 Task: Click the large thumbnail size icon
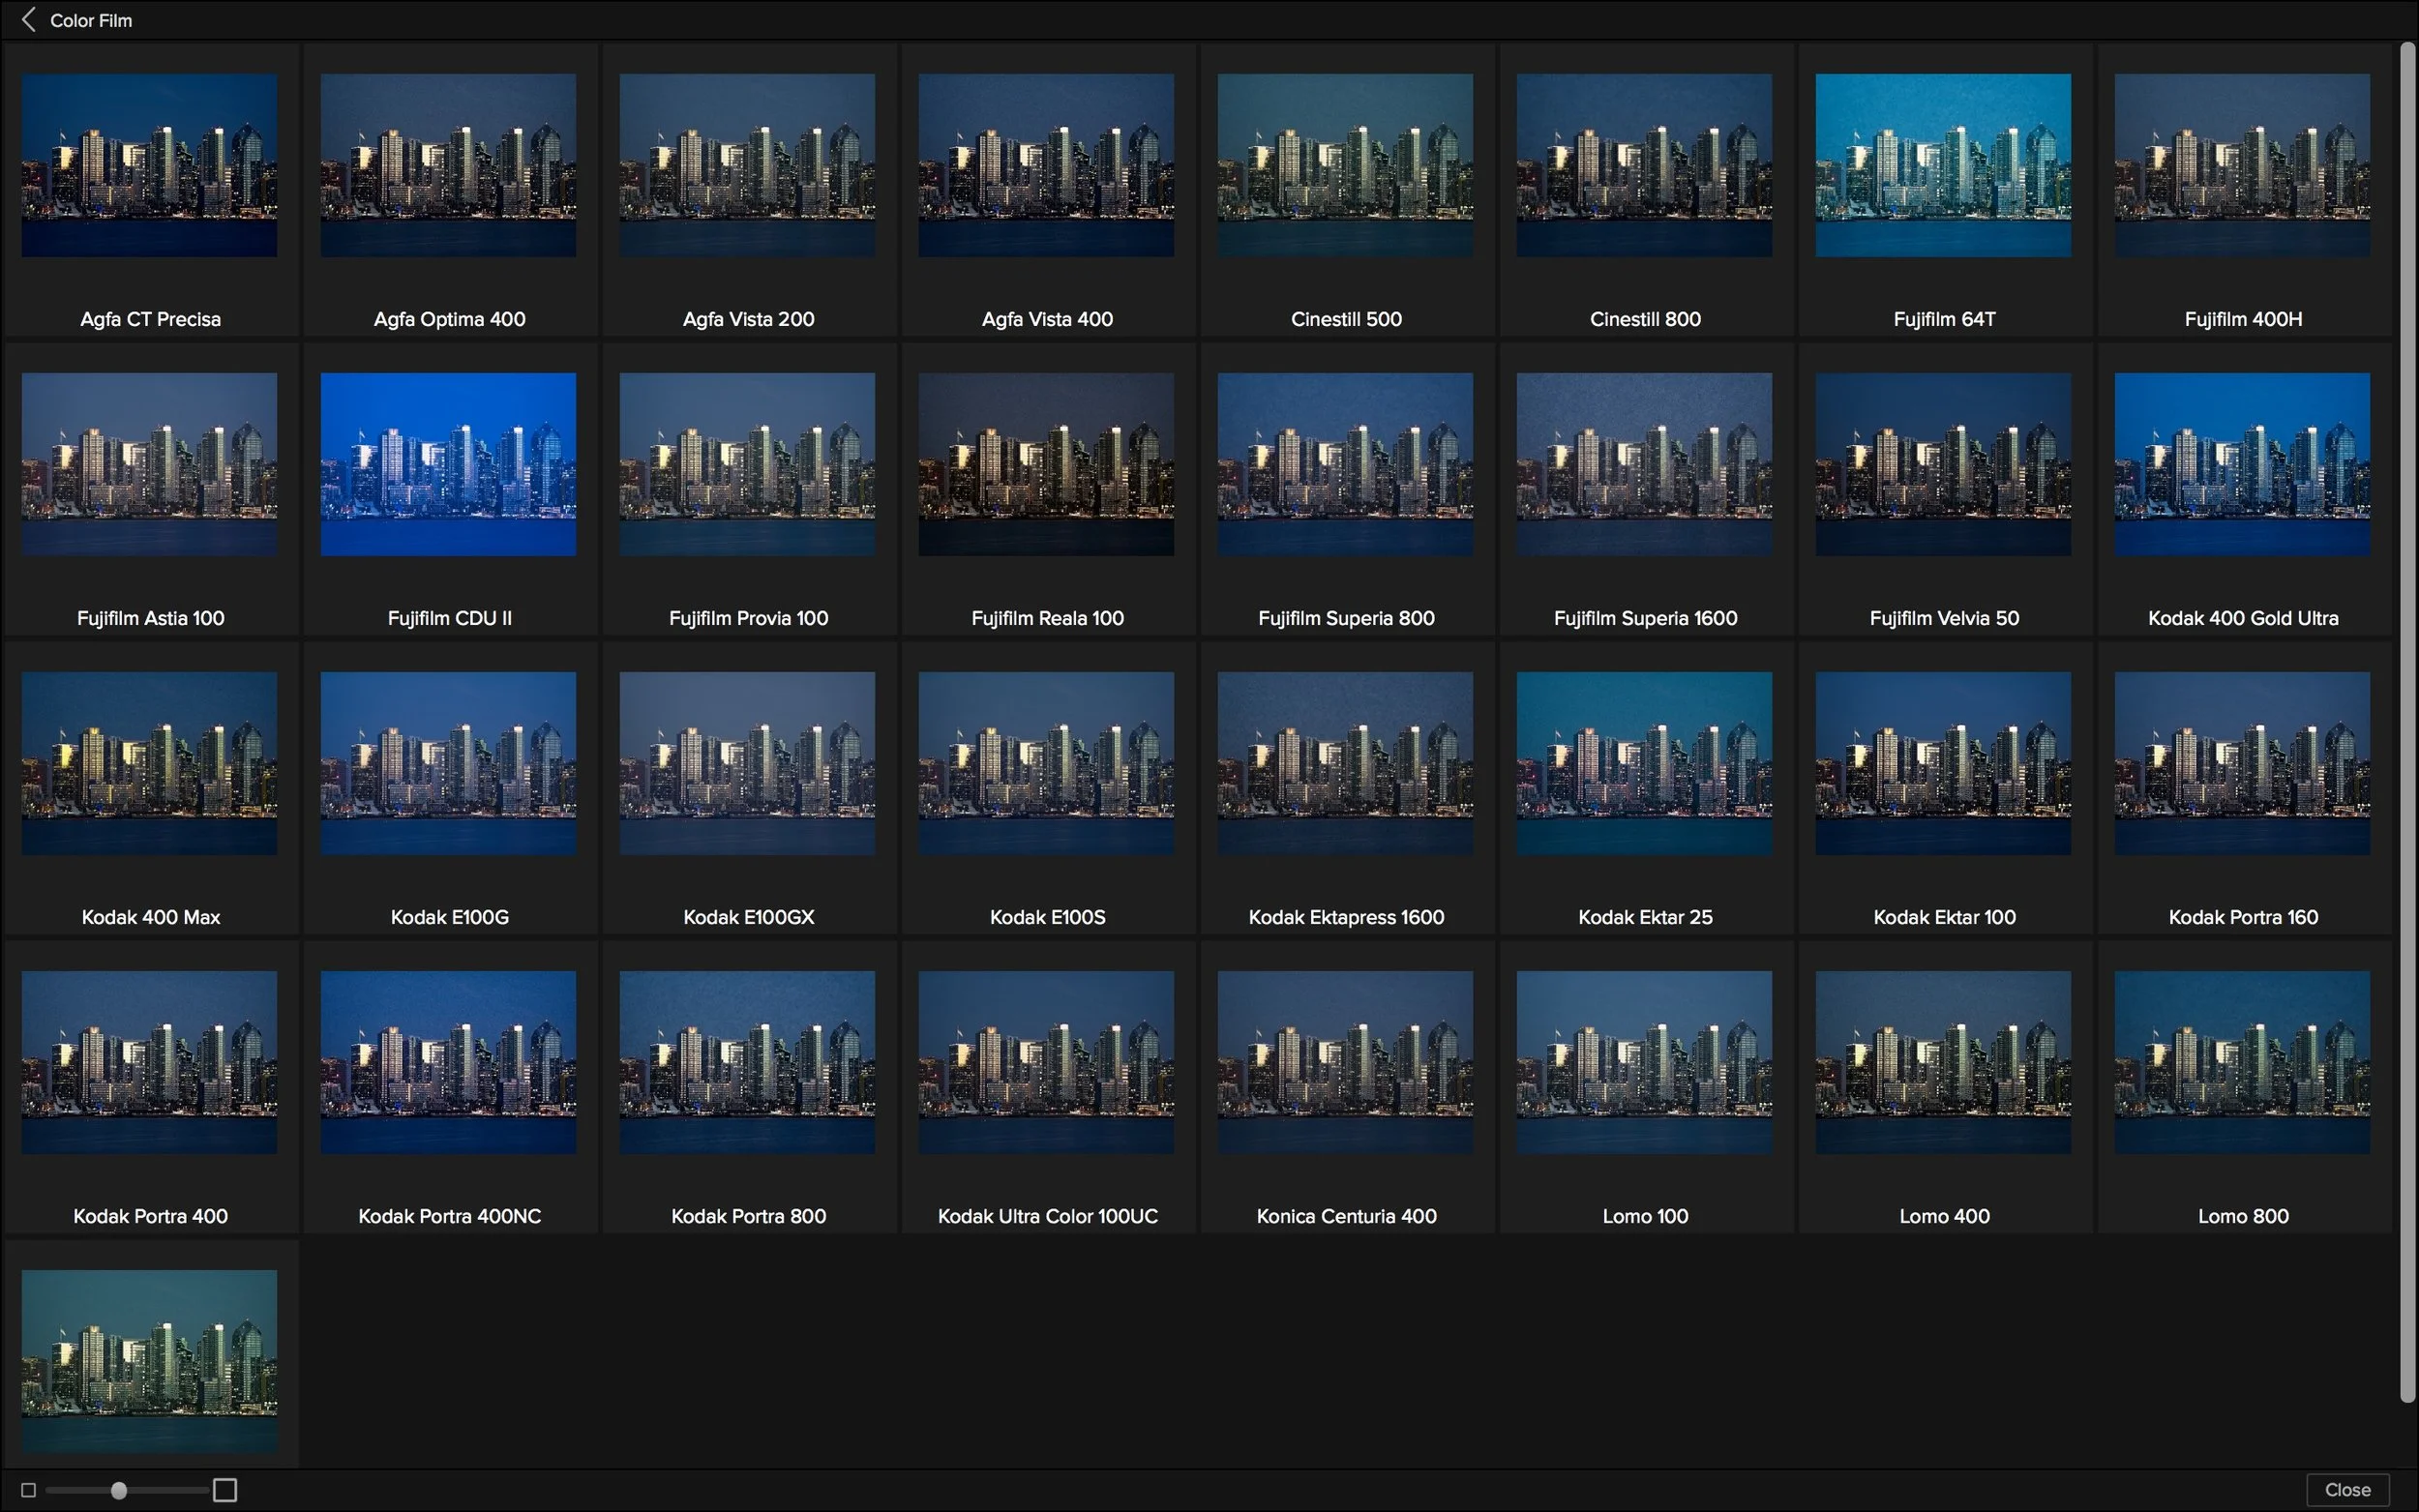click(x=225, y=1490)
